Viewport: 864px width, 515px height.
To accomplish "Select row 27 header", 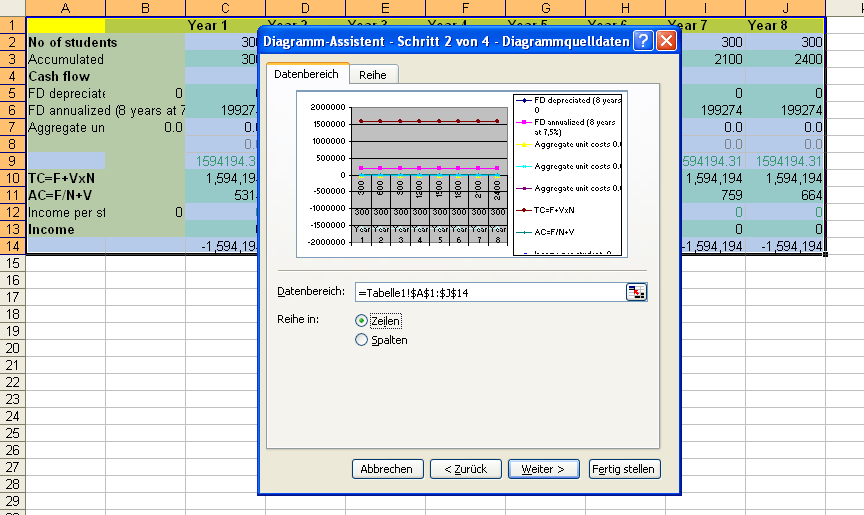I will click(13, 467).
